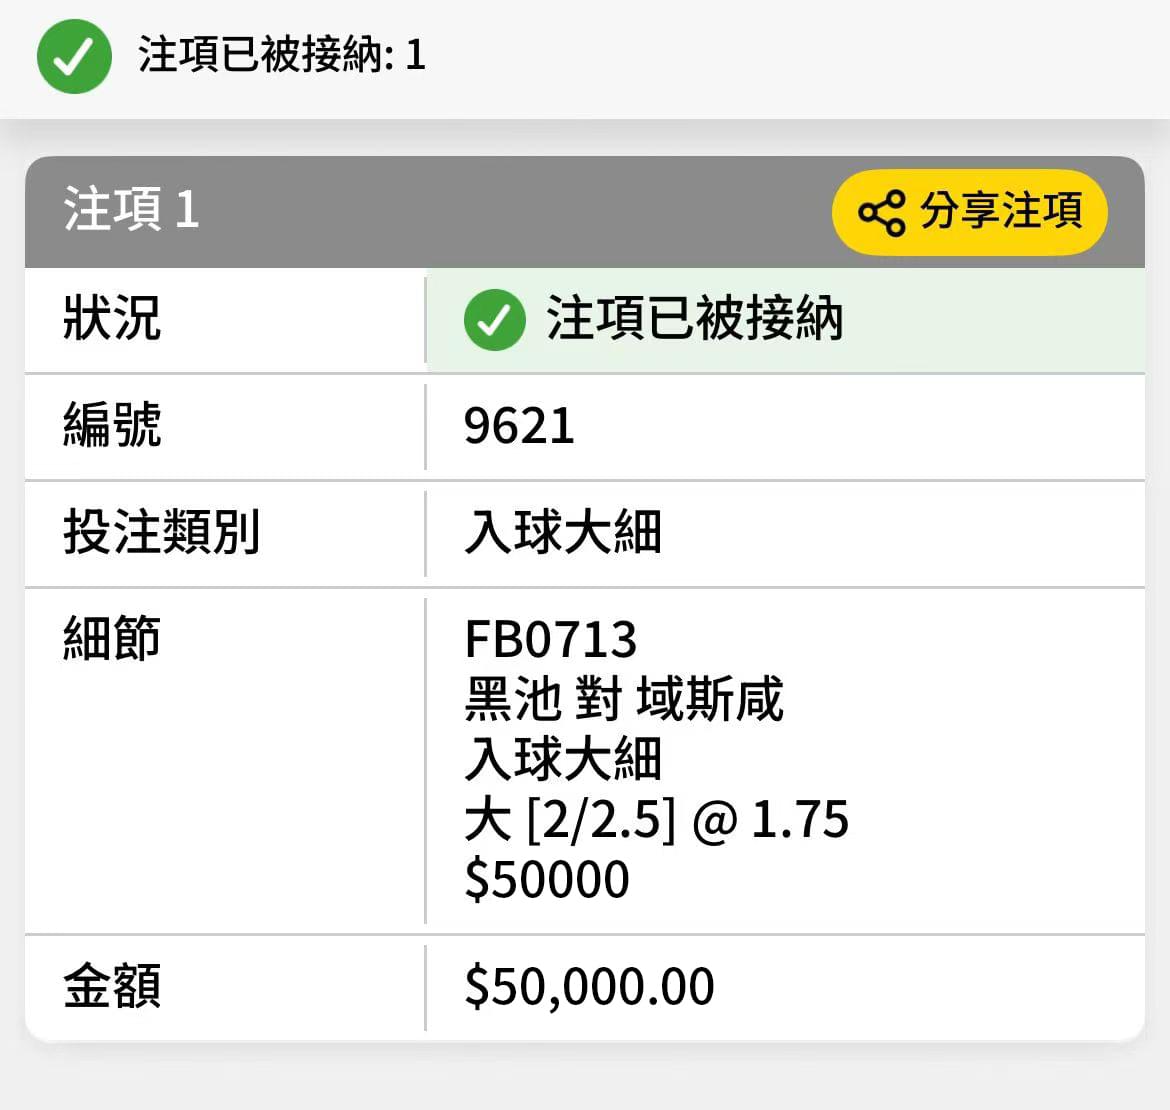
Task: Select the 投注類別 label
Action: pos(161,531)
